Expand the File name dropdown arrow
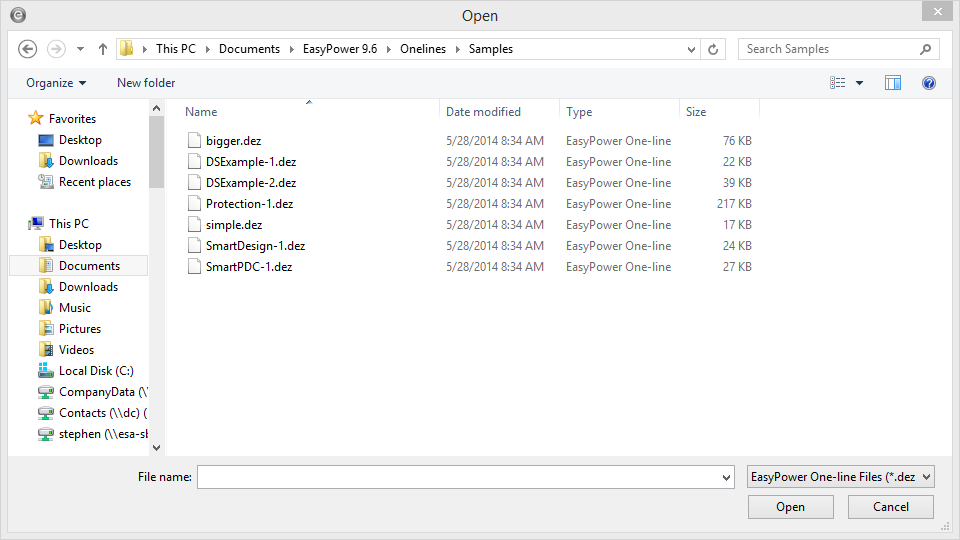 click(726, 477)
